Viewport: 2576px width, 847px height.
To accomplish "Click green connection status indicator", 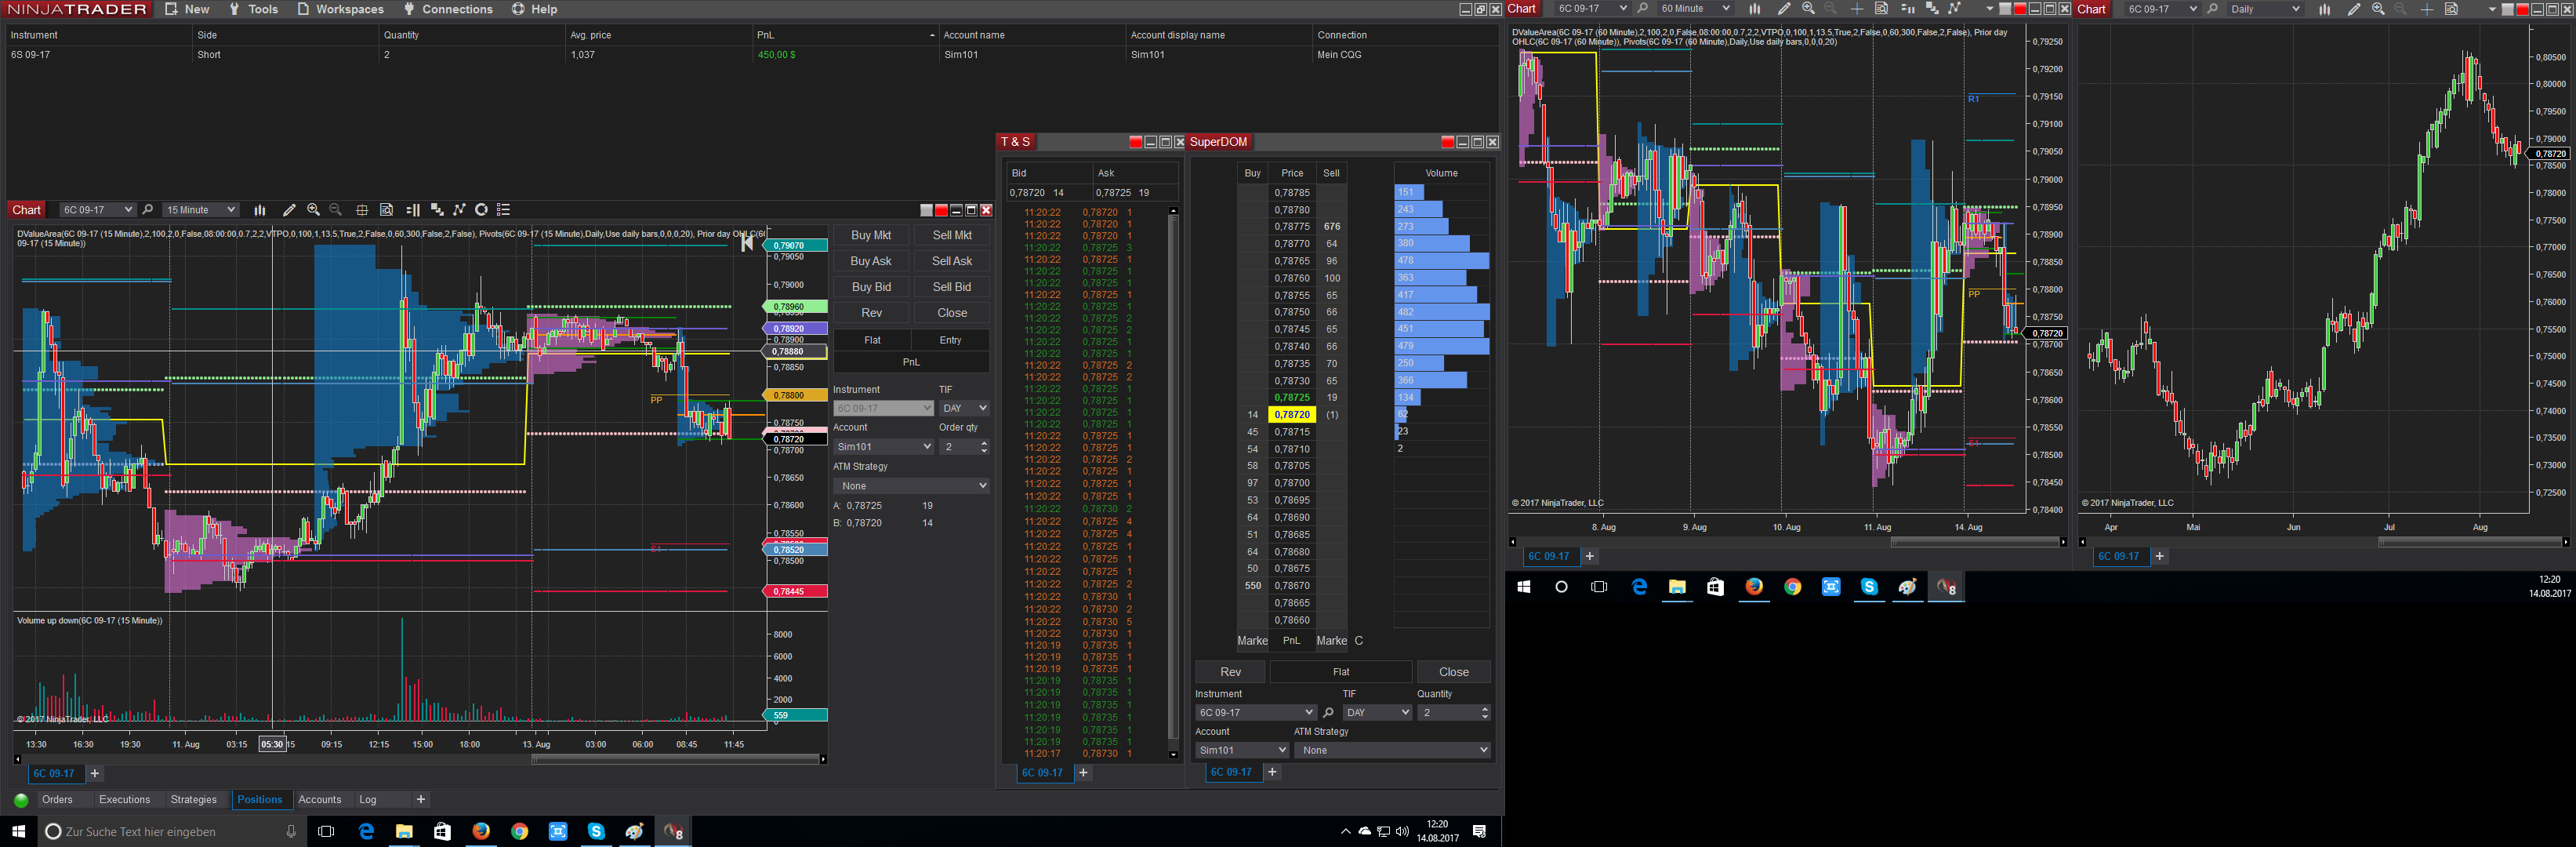I will 21,800.
